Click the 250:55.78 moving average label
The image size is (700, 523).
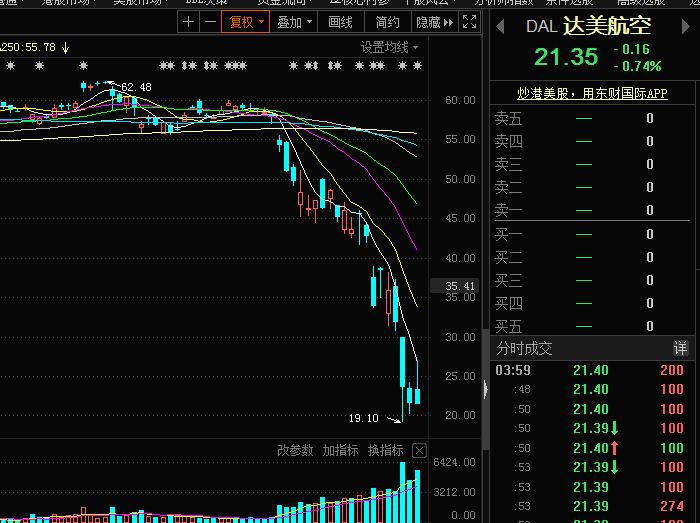coord(28,47)
